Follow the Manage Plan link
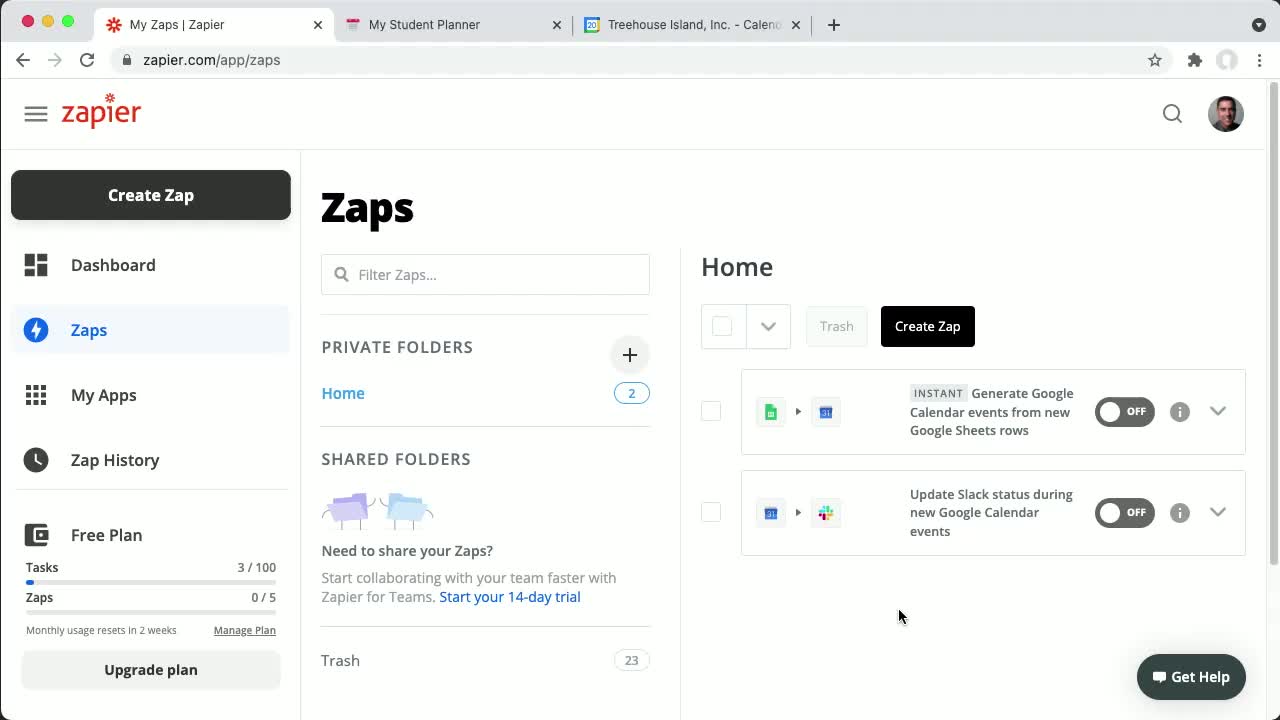 tap(245, 630)
